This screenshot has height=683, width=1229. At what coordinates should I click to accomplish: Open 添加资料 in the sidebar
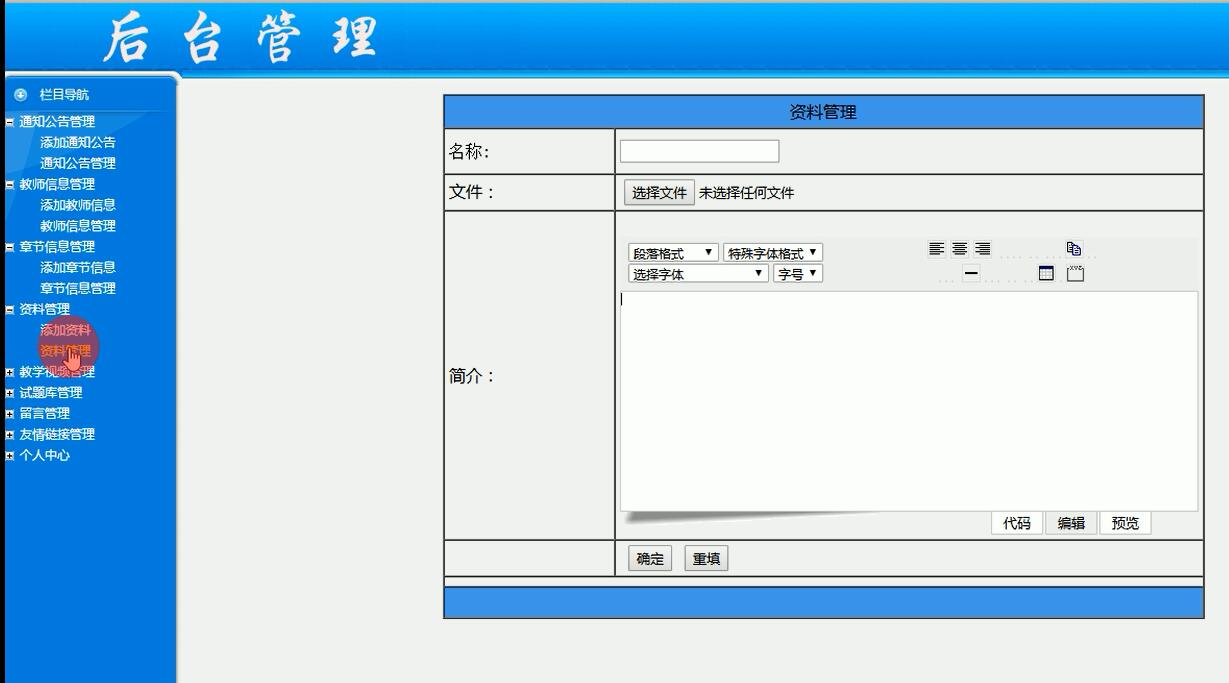pyautogui.click(x=65, y=330)
